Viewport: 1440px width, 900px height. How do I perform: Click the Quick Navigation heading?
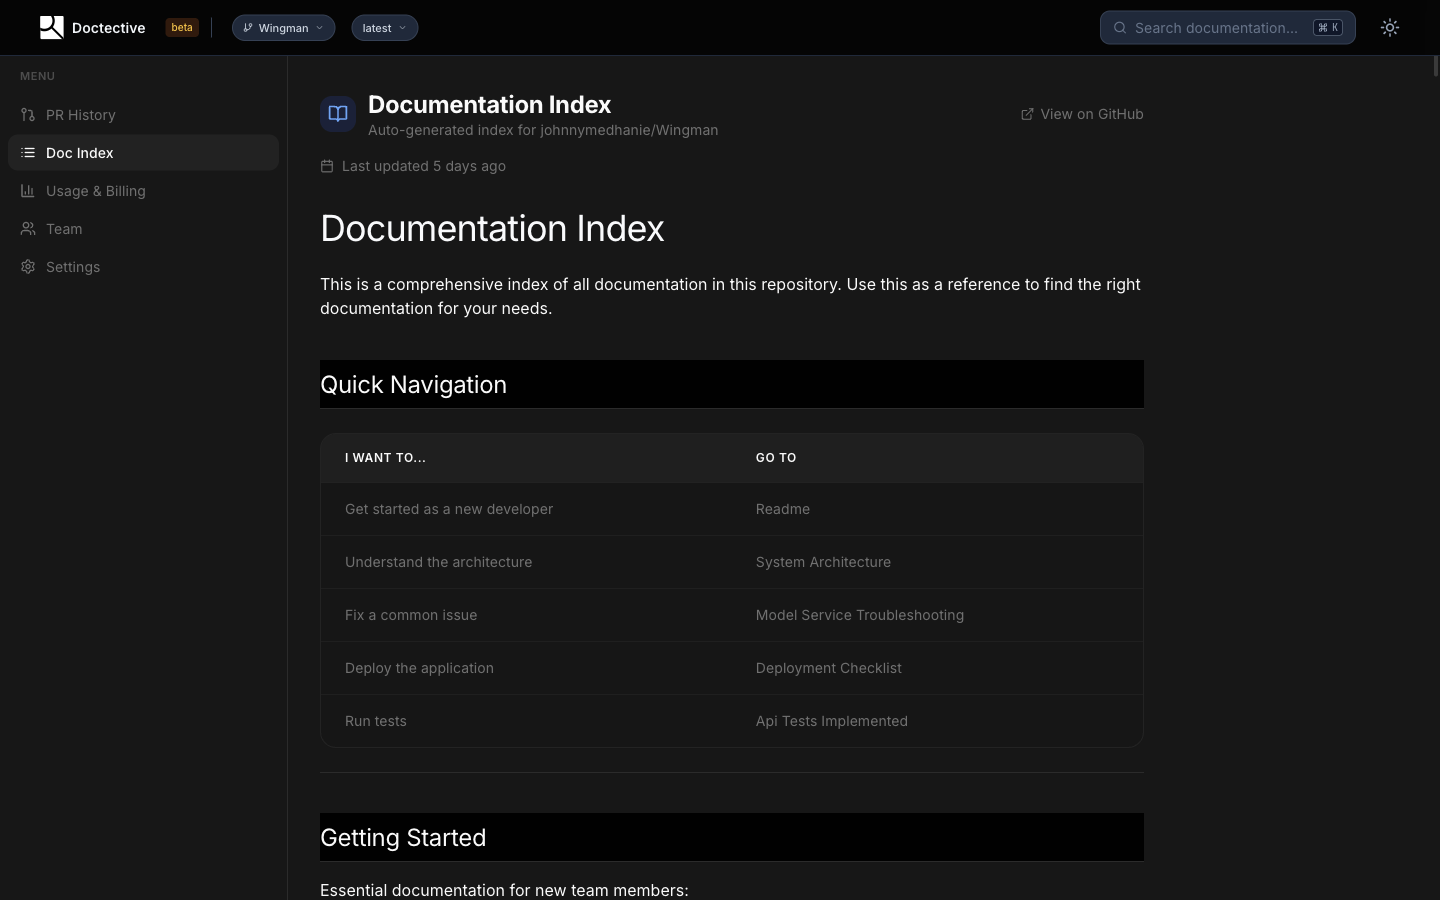tap(413, 385)
